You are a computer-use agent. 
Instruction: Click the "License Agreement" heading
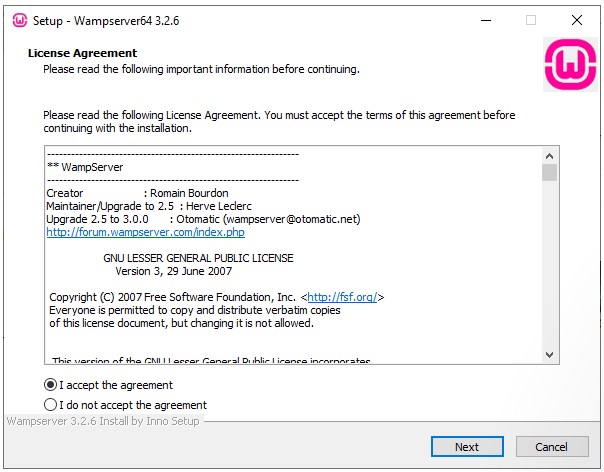coord(83,53)
